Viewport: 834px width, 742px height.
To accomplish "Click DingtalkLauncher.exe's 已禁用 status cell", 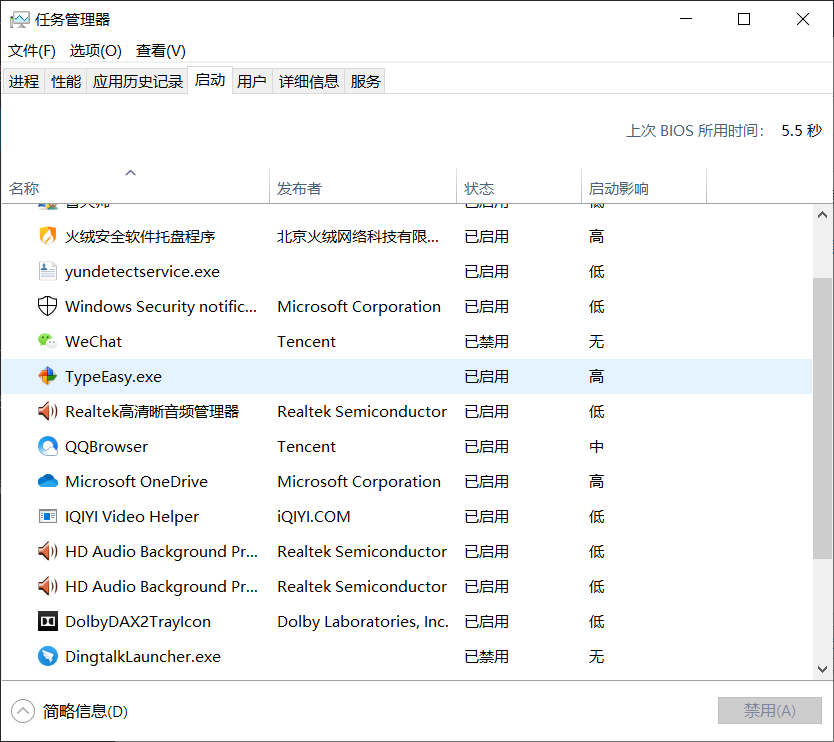I will point(486,656).
